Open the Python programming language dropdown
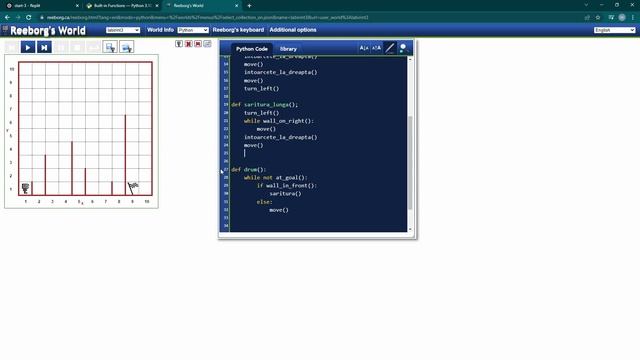 pyautogui.click(x=193, y=30)
